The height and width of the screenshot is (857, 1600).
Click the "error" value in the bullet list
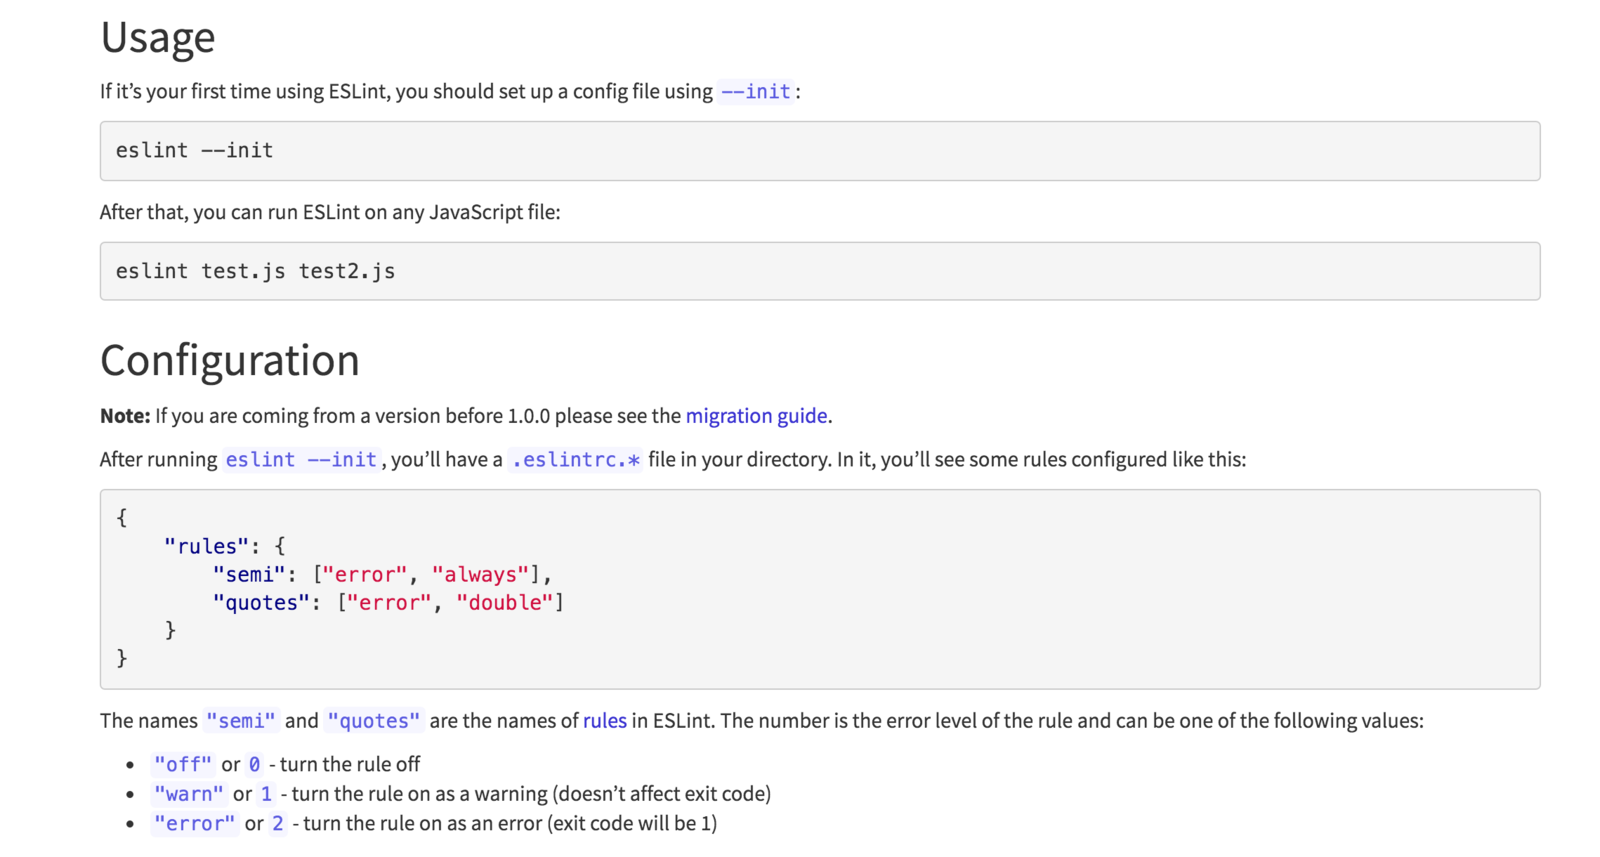point(195,824)
